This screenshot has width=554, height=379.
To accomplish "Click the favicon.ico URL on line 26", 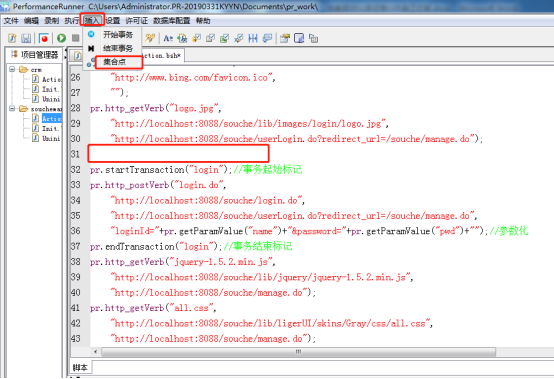I will (x=193, y=78).
